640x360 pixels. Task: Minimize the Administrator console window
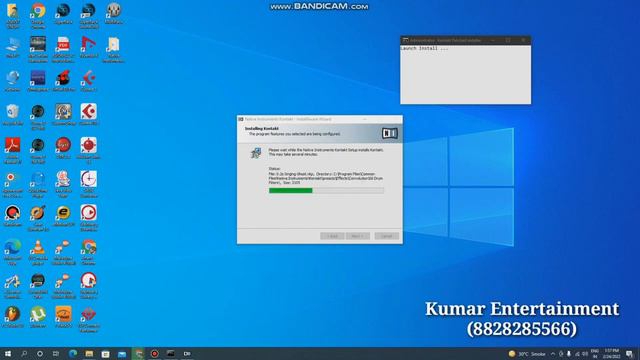pyautogui.click(x=493, y=40)
